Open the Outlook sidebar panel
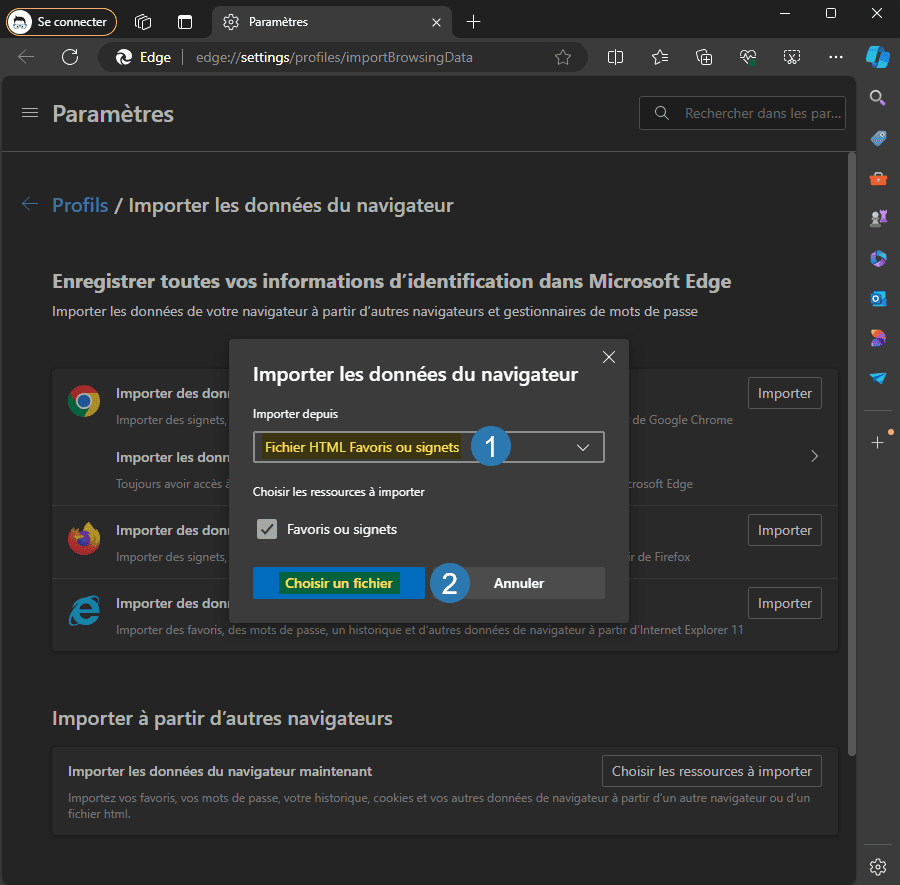The image size is (900, 885). point(877,298)
